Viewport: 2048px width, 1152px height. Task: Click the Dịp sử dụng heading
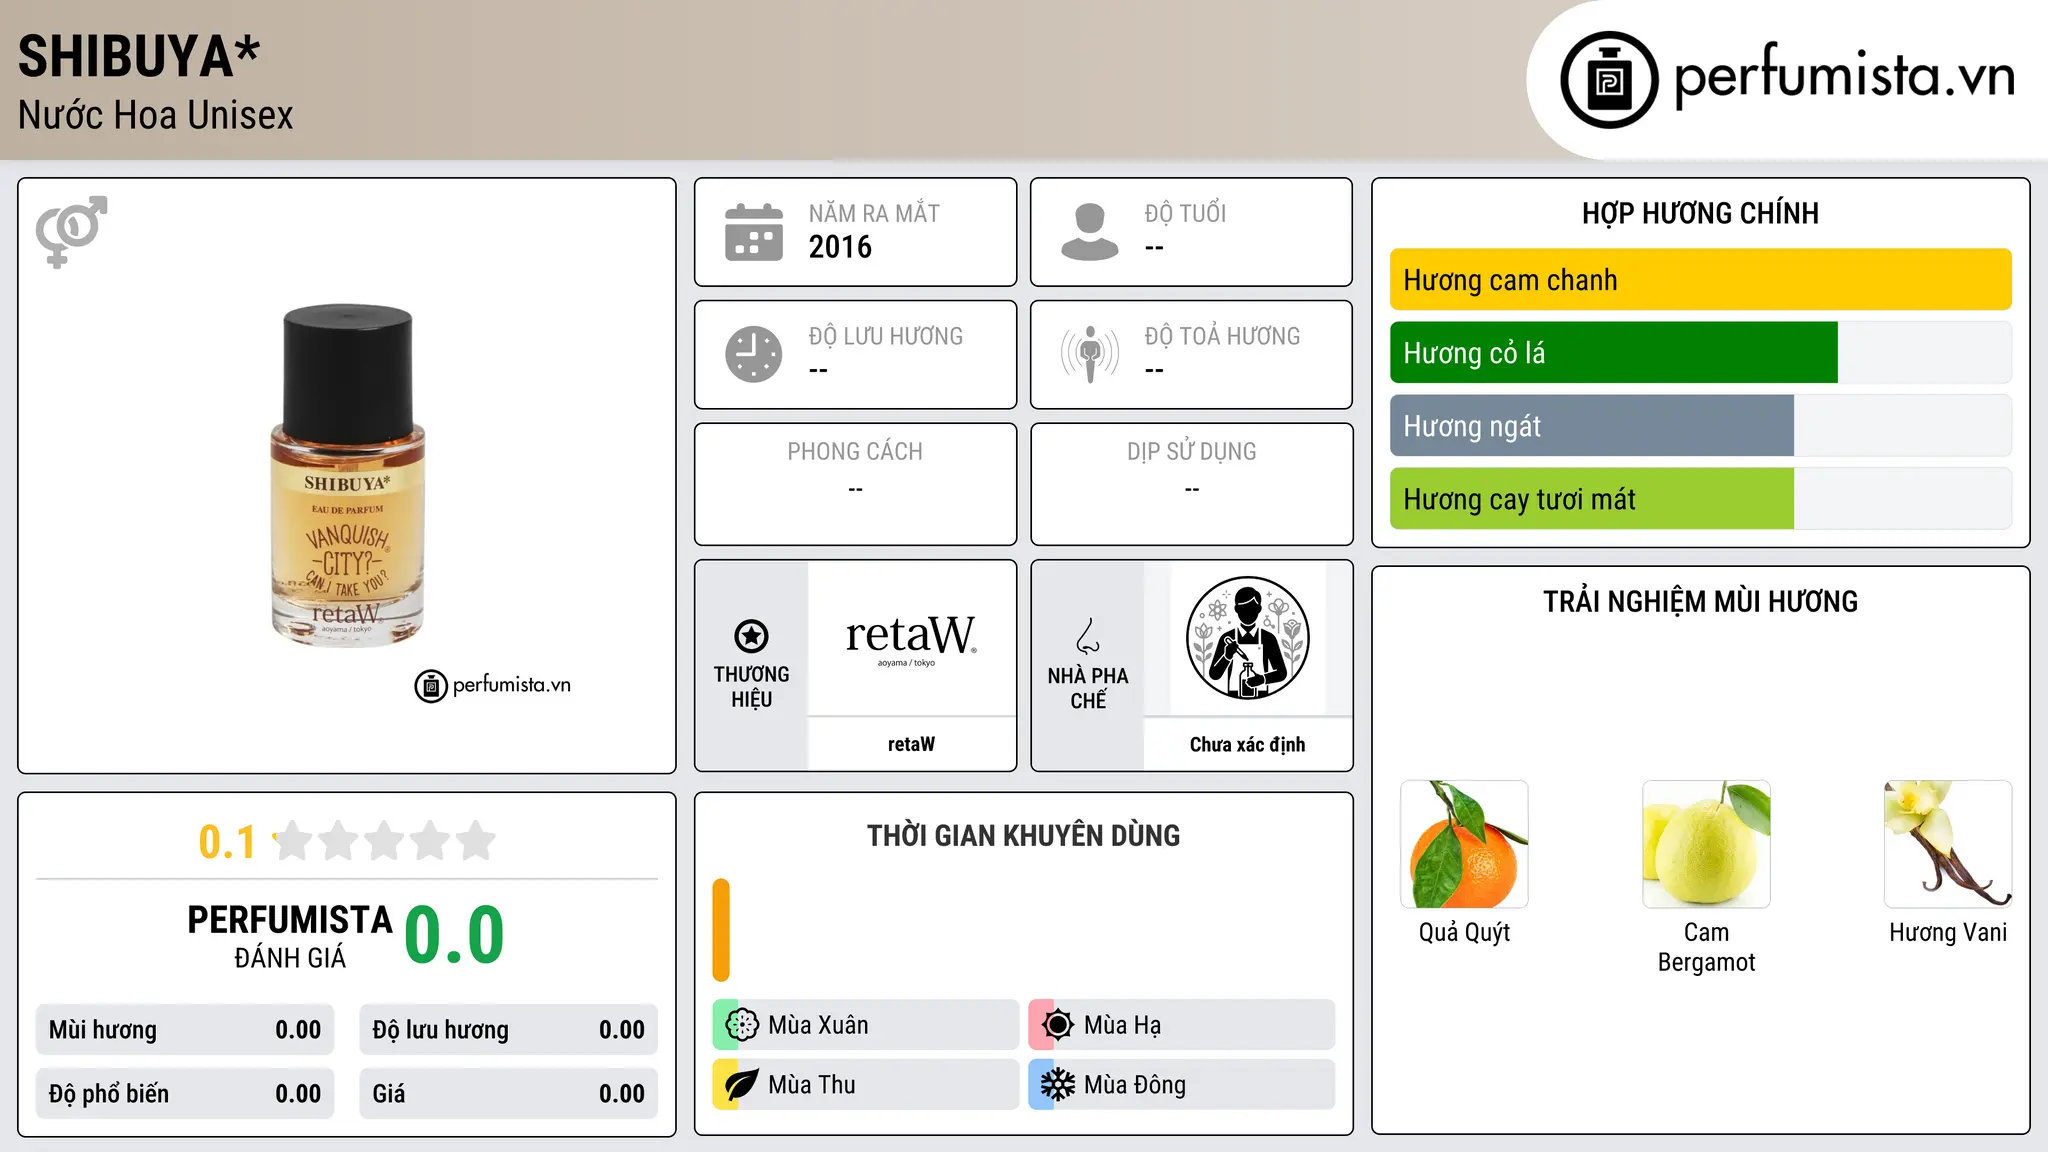coord(1192,452)
